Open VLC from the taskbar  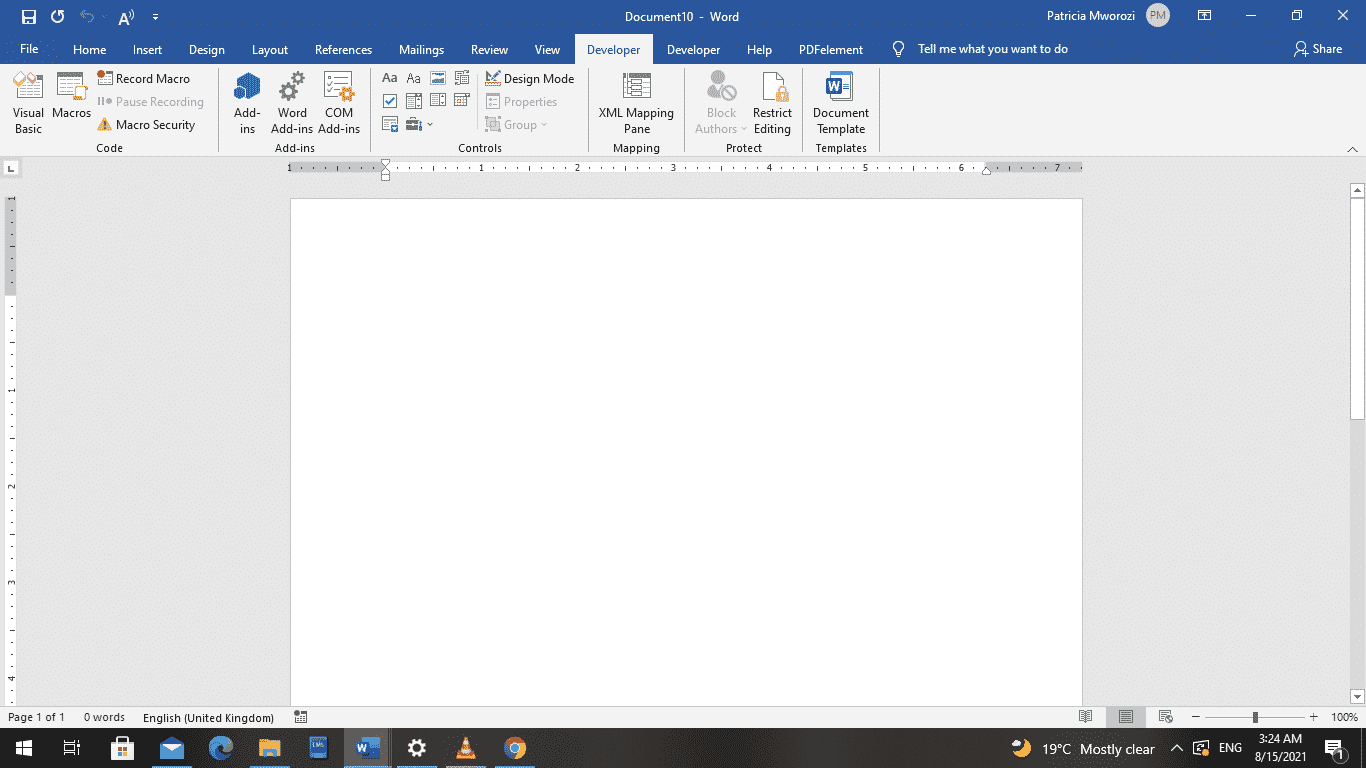(465, 748)
